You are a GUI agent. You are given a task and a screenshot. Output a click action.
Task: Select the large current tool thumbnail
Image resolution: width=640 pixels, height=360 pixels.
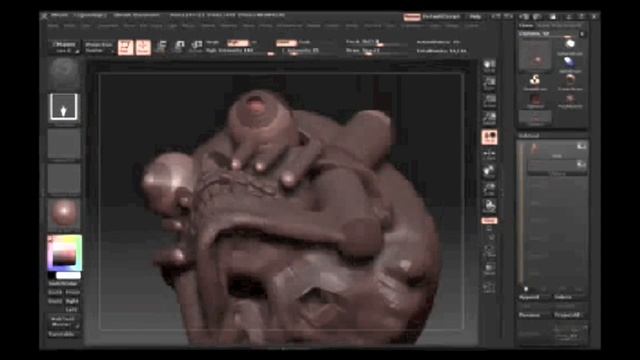point(535,57)
